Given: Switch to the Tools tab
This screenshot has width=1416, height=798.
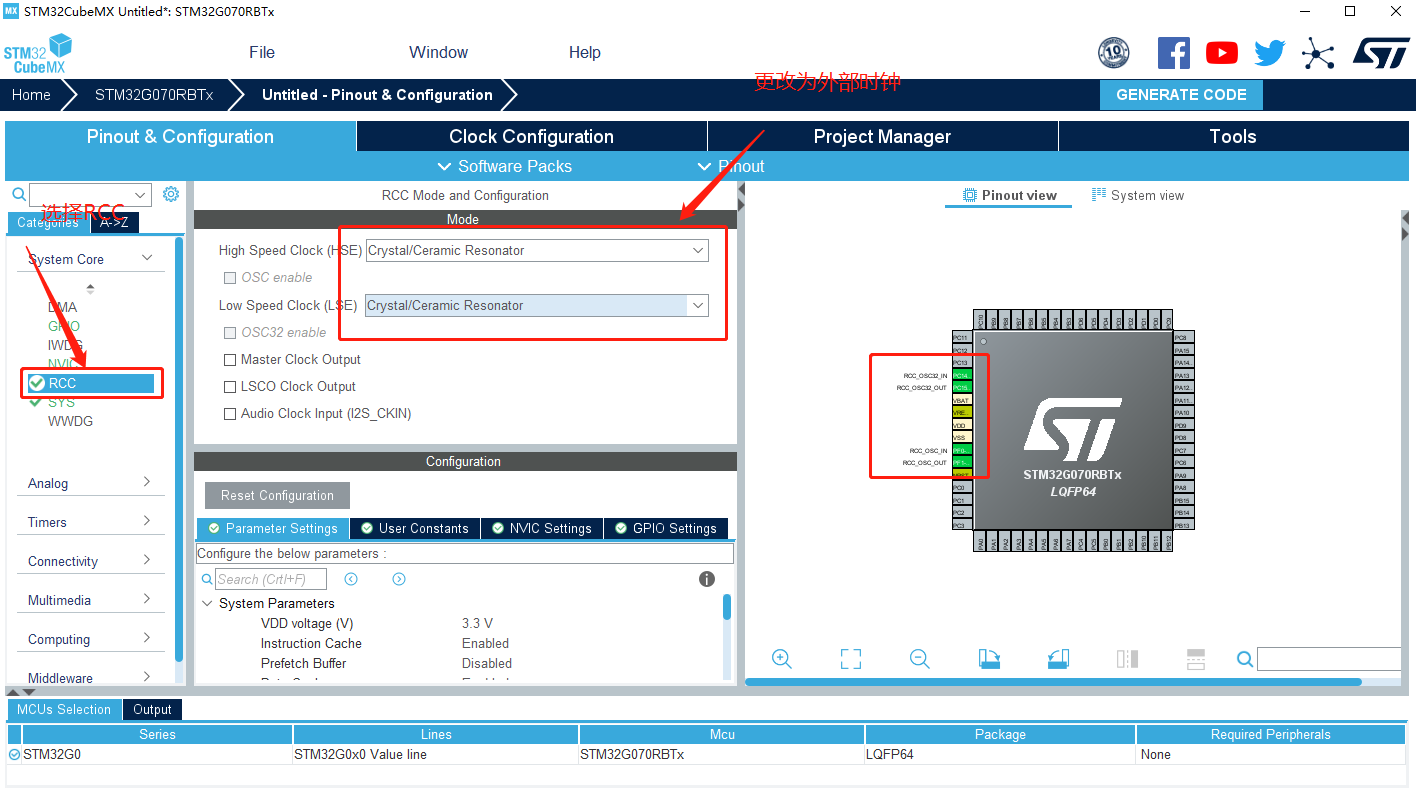Looking at the screenshot, I should [x=1232, y=137].
